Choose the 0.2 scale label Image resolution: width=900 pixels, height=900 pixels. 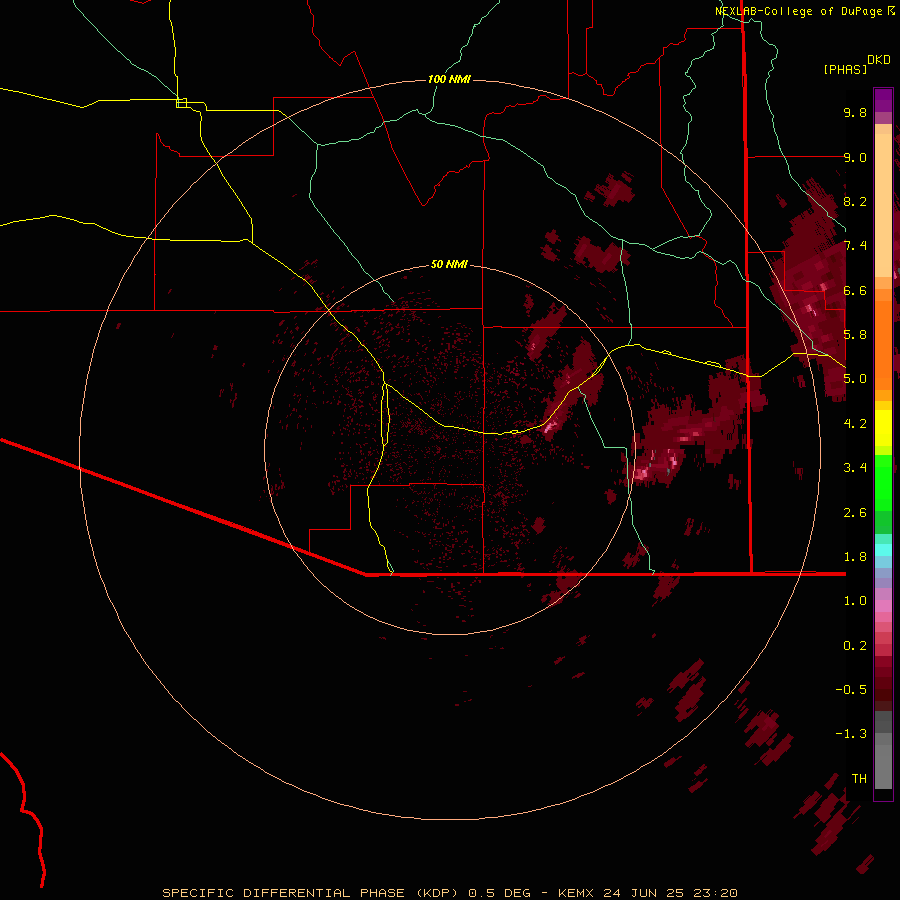[855, 646]
